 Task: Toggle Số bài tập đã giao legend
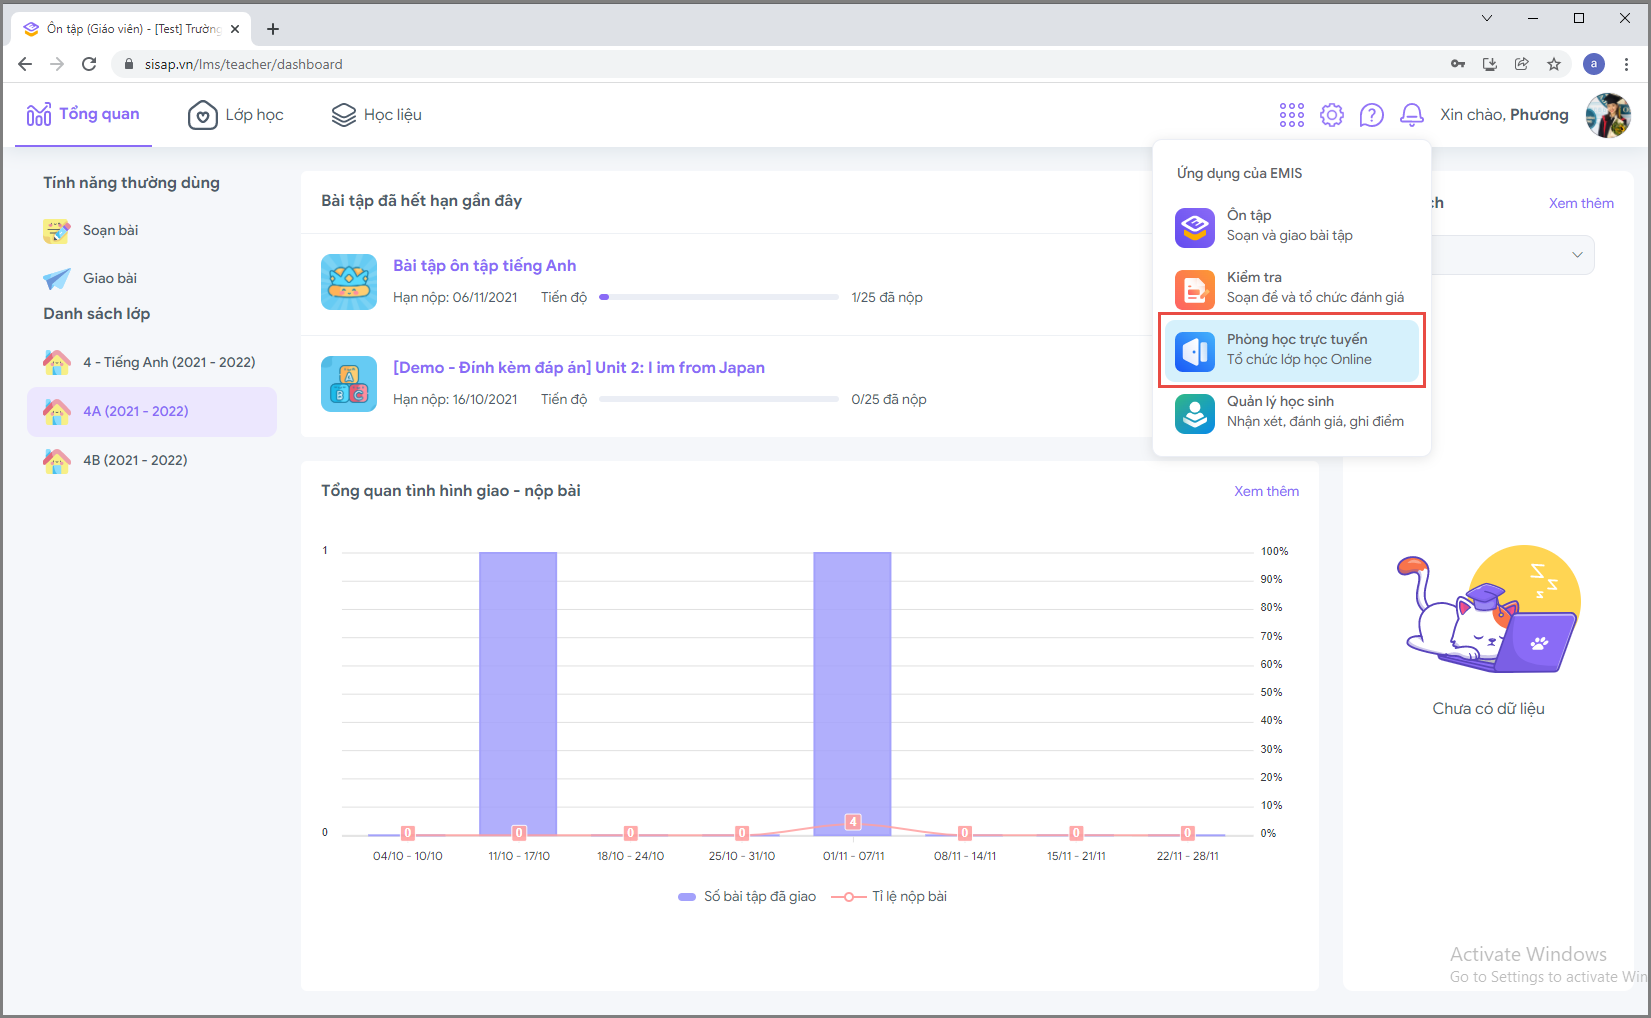pyautogui.click(x=747, y=897)
